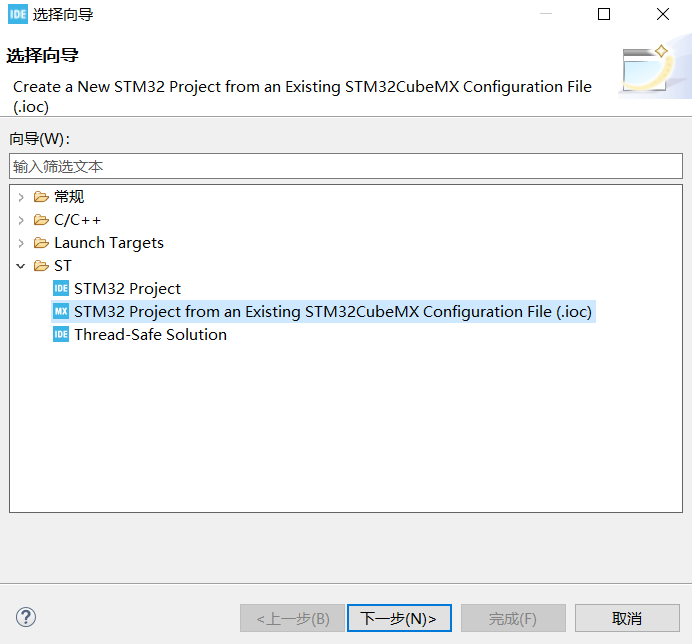The image size is (692, 644).
Task: Select the ST category label
Action: pyautogui.click(x=63, y=266)
